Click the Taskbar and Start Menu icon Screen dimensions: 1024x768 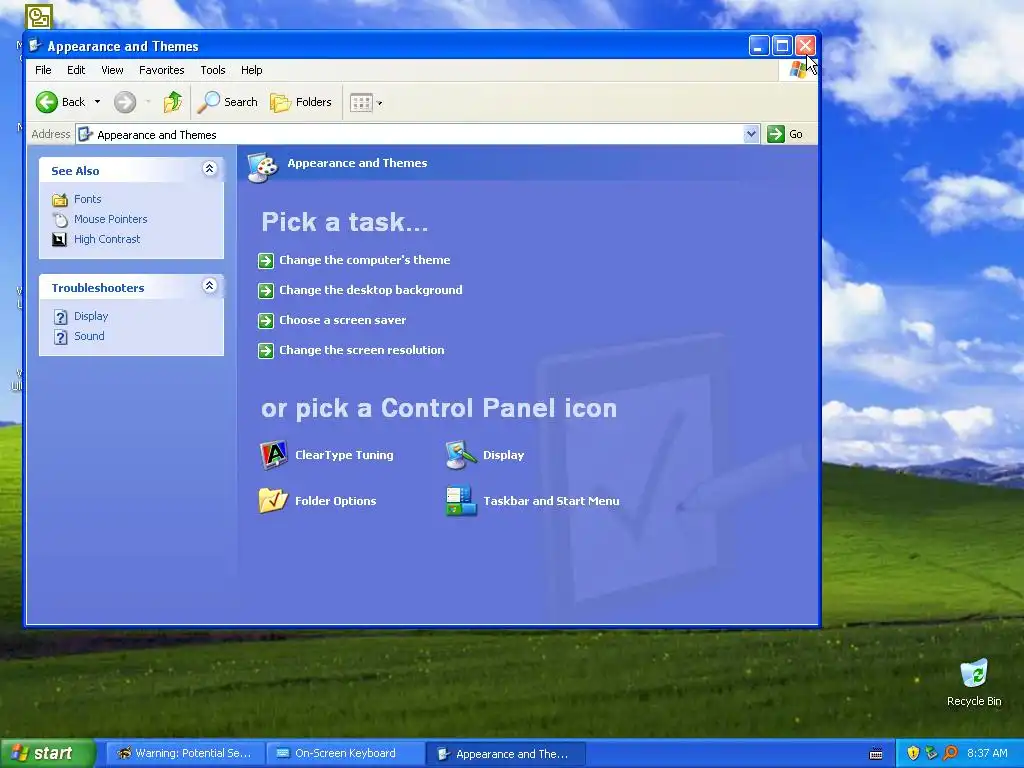pyautogui.click(x=461, y=501)
